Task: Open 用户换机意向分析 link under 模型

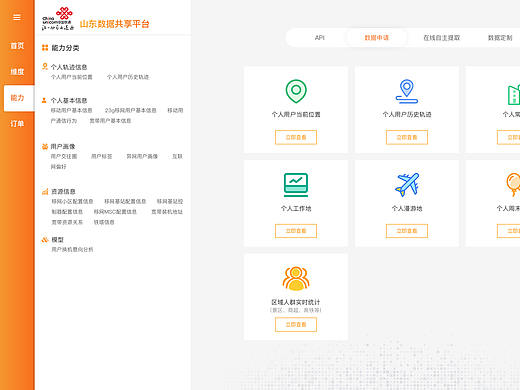Action: 72,249
